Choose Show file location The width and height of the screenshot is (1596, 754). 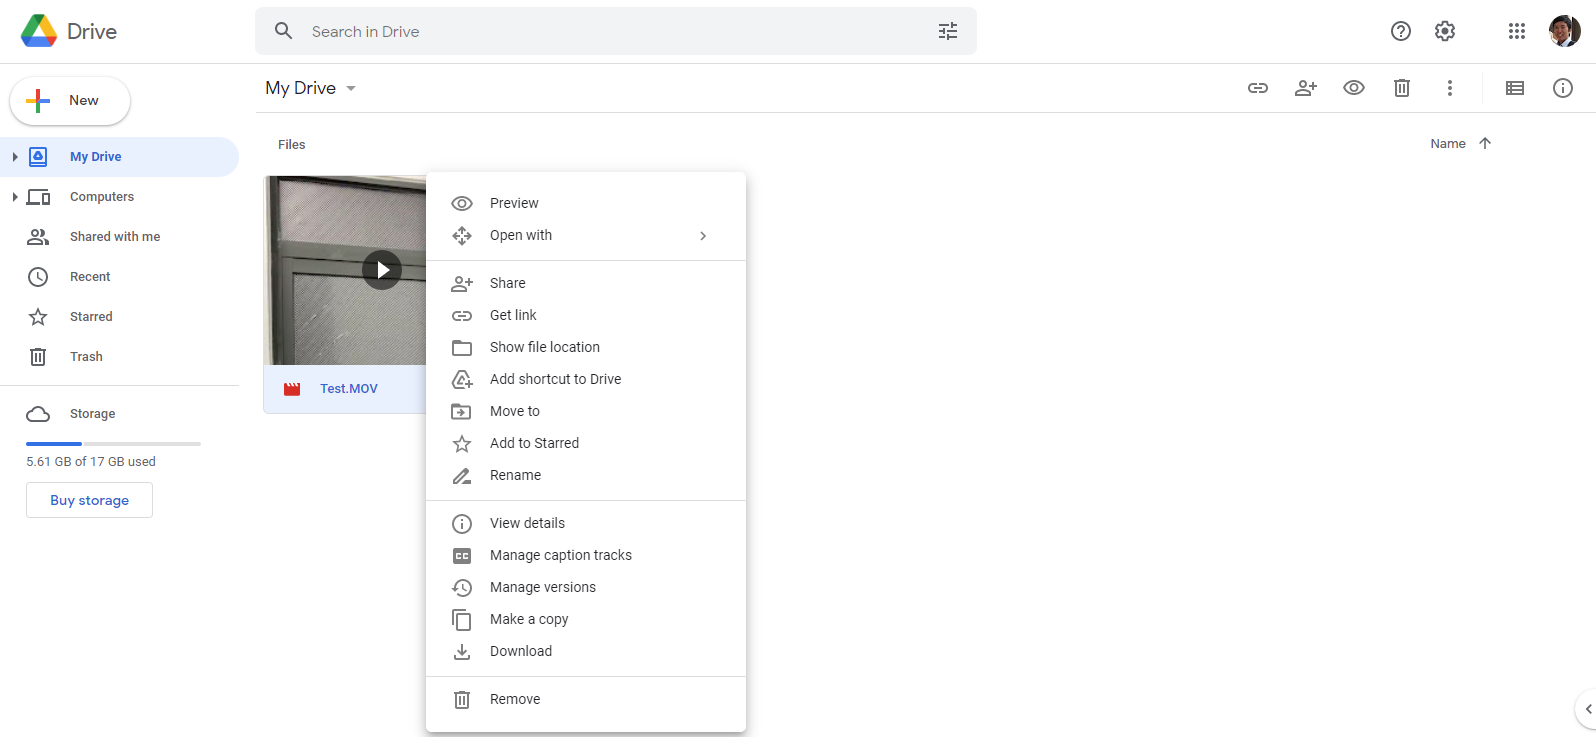coord(586,347)
